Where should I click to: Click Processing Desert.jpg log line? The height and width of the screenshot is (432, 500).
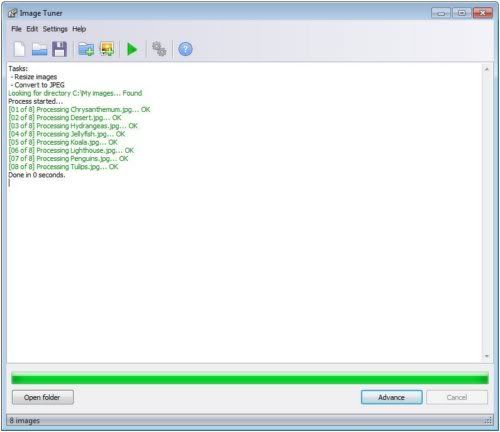click(65, 118)
